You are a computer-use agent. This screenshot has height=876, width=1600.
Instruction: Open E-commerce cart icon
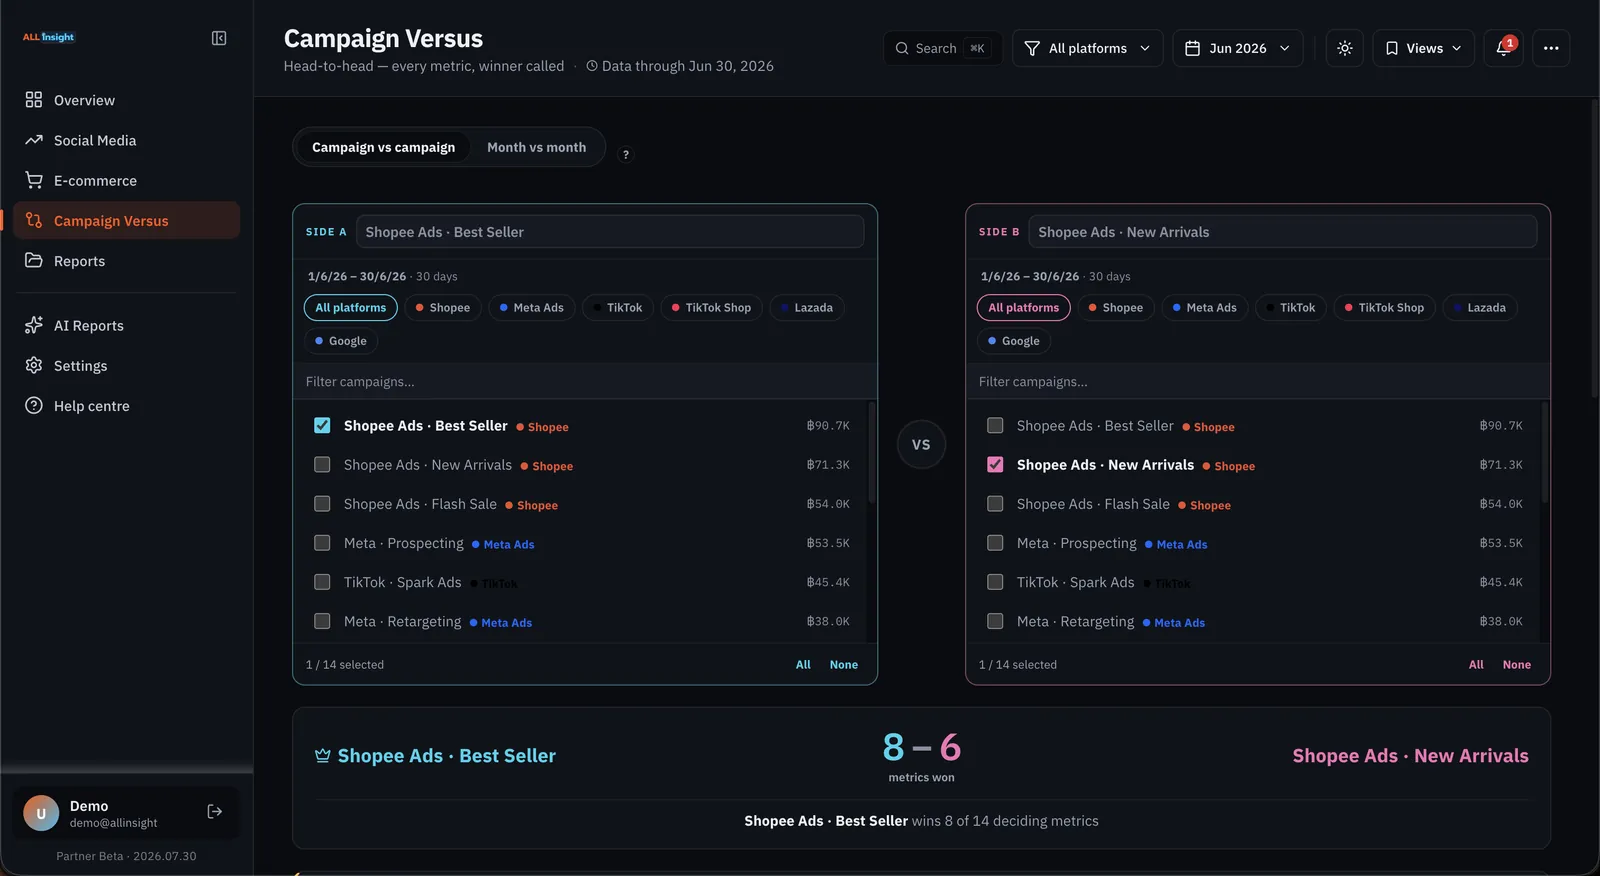[x=34, y=180]
